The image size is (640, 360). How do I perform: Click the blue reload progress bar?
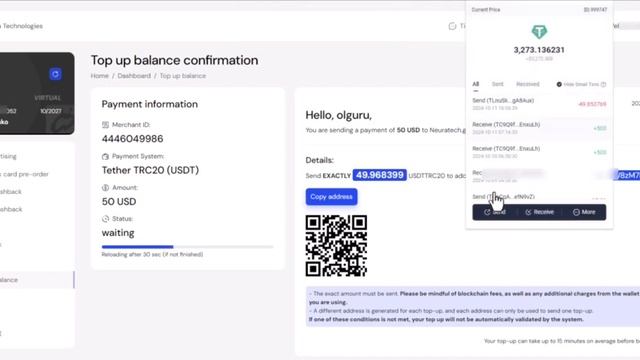(x=138, y=247)
